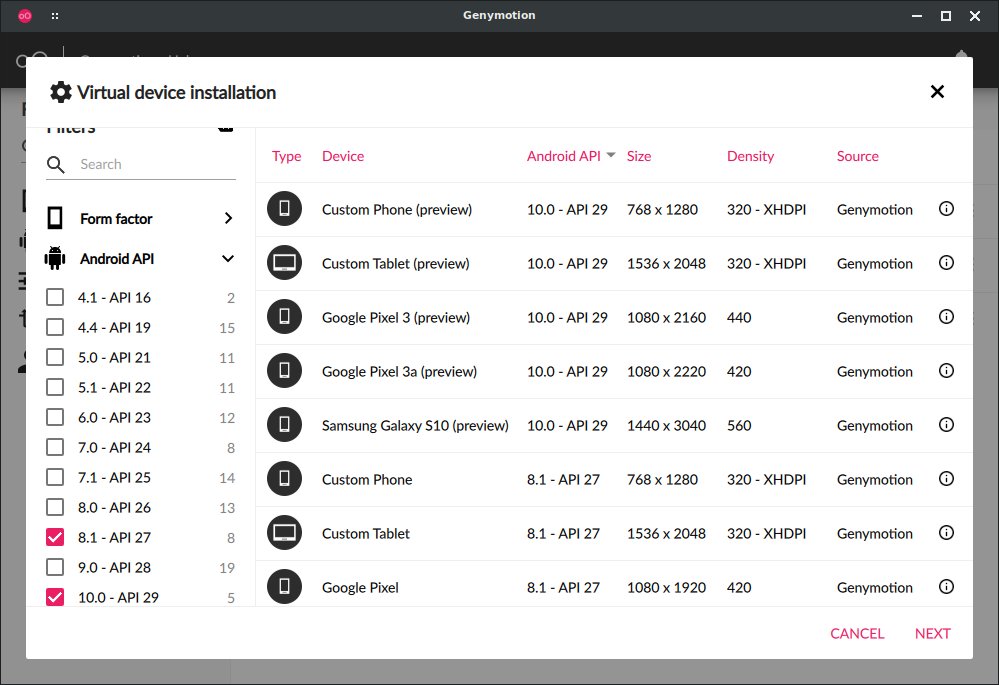Screen dimensions: 999x685
Task: Sort list by Density column
Action: tap(750, 156)
